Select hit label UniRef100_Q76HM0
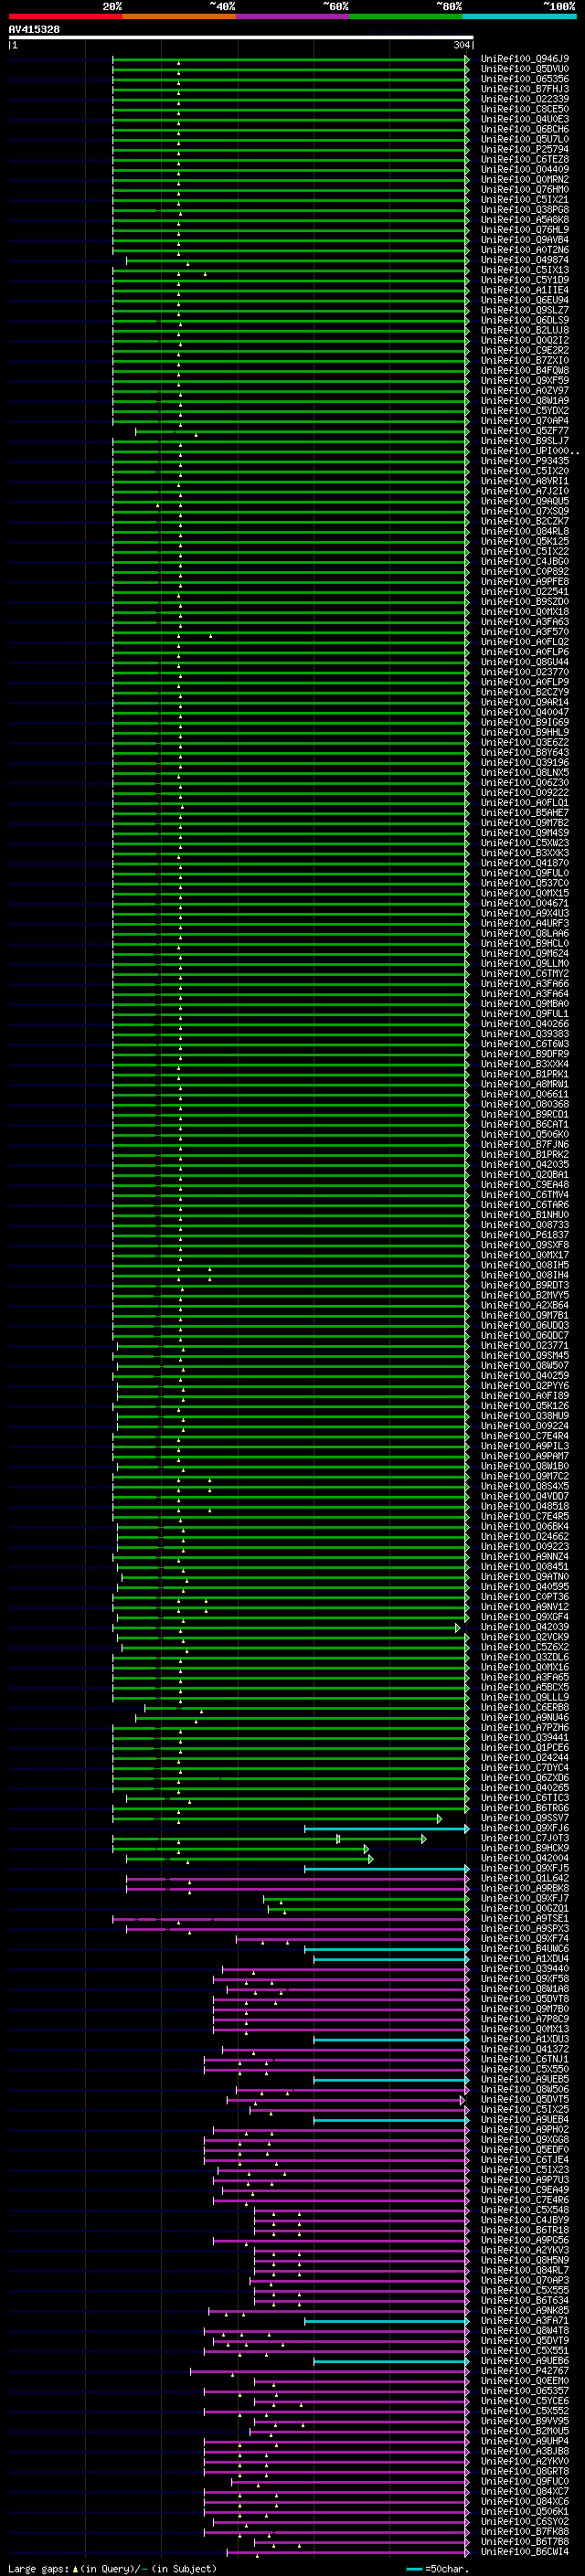Viewport: 585px width, 2576px height. click(525, 189)
